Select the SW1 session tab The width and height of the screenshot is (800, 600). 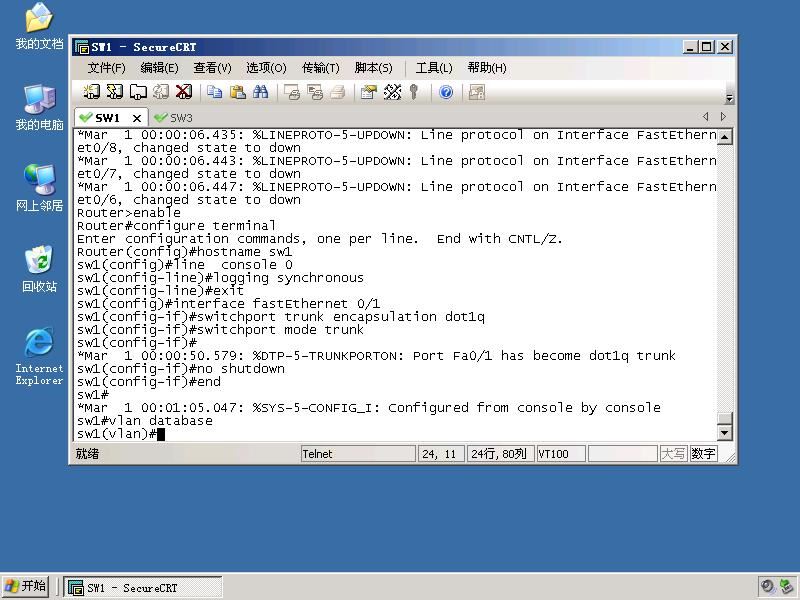click(106, 118)
